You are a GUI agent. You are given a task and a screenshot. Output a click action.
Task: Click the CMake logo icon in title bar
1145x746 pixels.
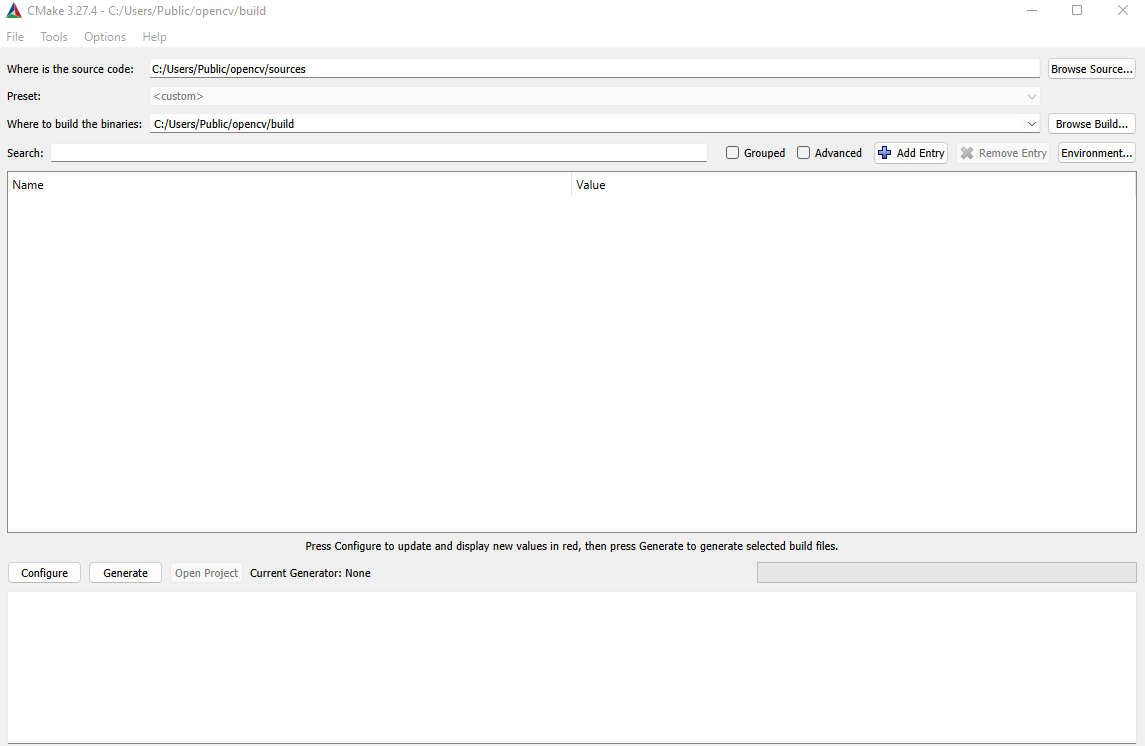tap(14, 11)
